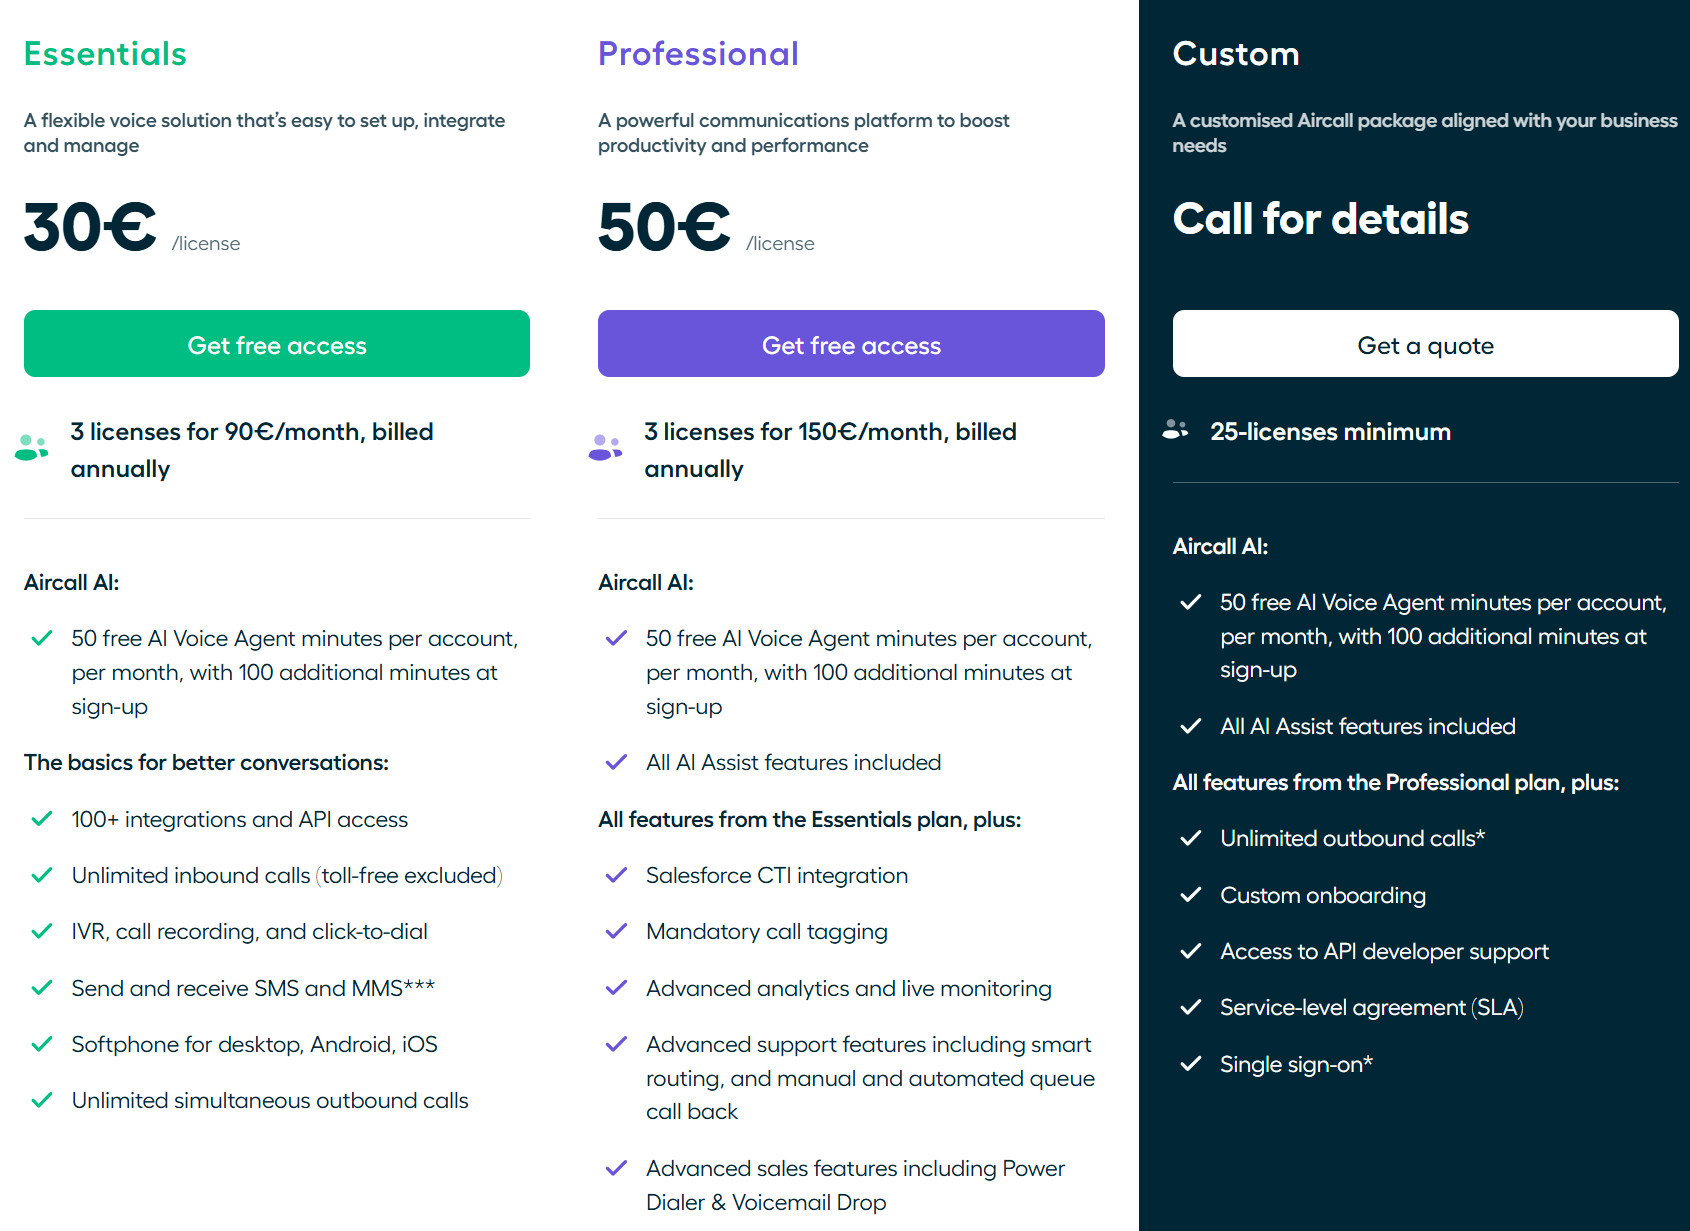Select the Custom plan heading
The width and height of the screenshot is (1690, 1231).
(x=1236, y=54)
